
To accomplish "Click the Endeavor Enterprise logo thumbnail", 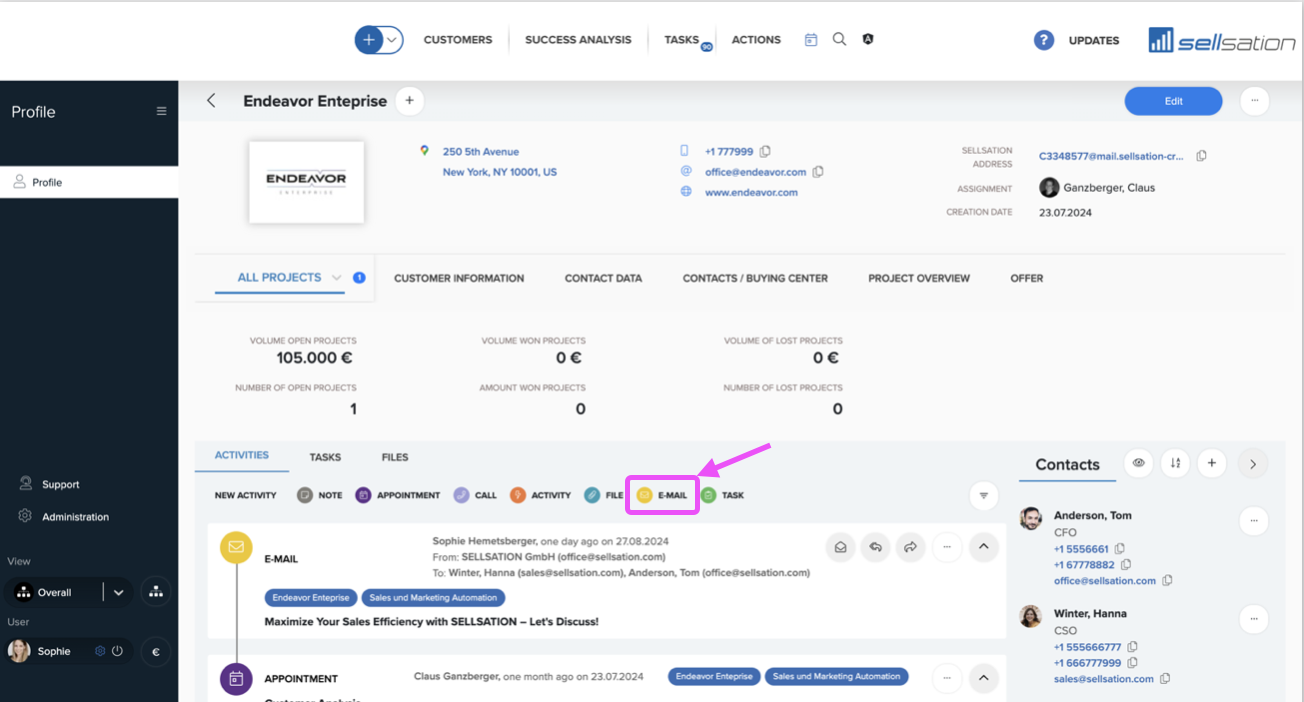I will pos(306,181).
